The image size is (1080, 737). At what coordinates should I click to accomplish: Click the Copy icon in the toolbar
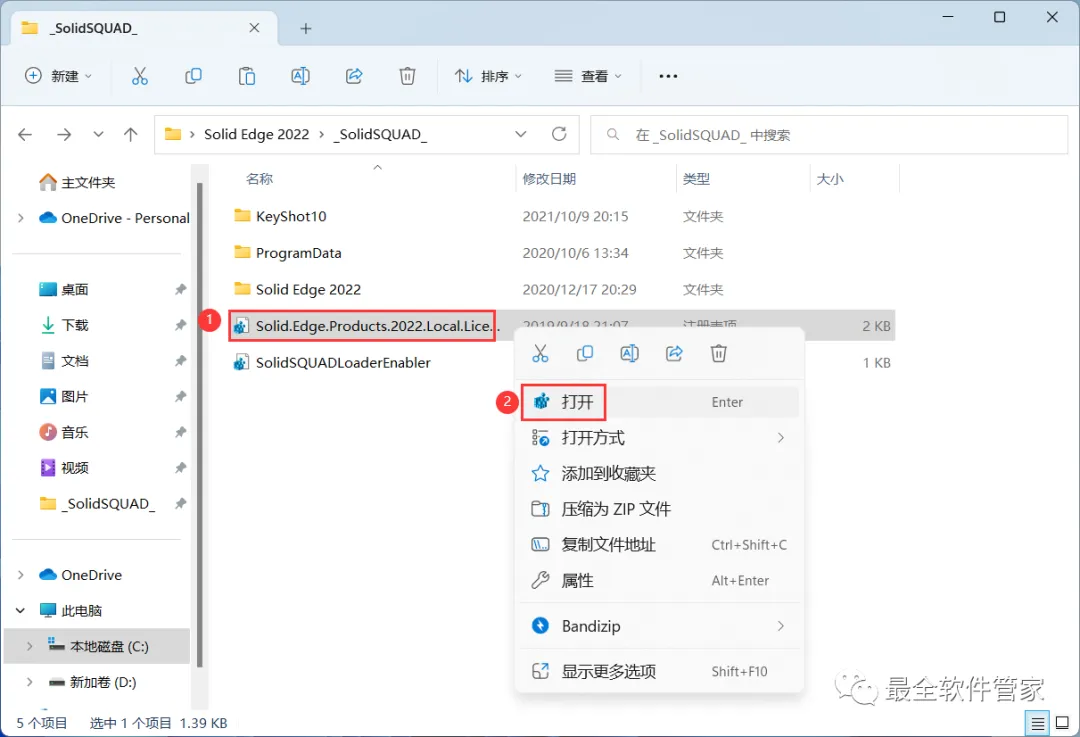pyautogui.click(x=194, y=76)
